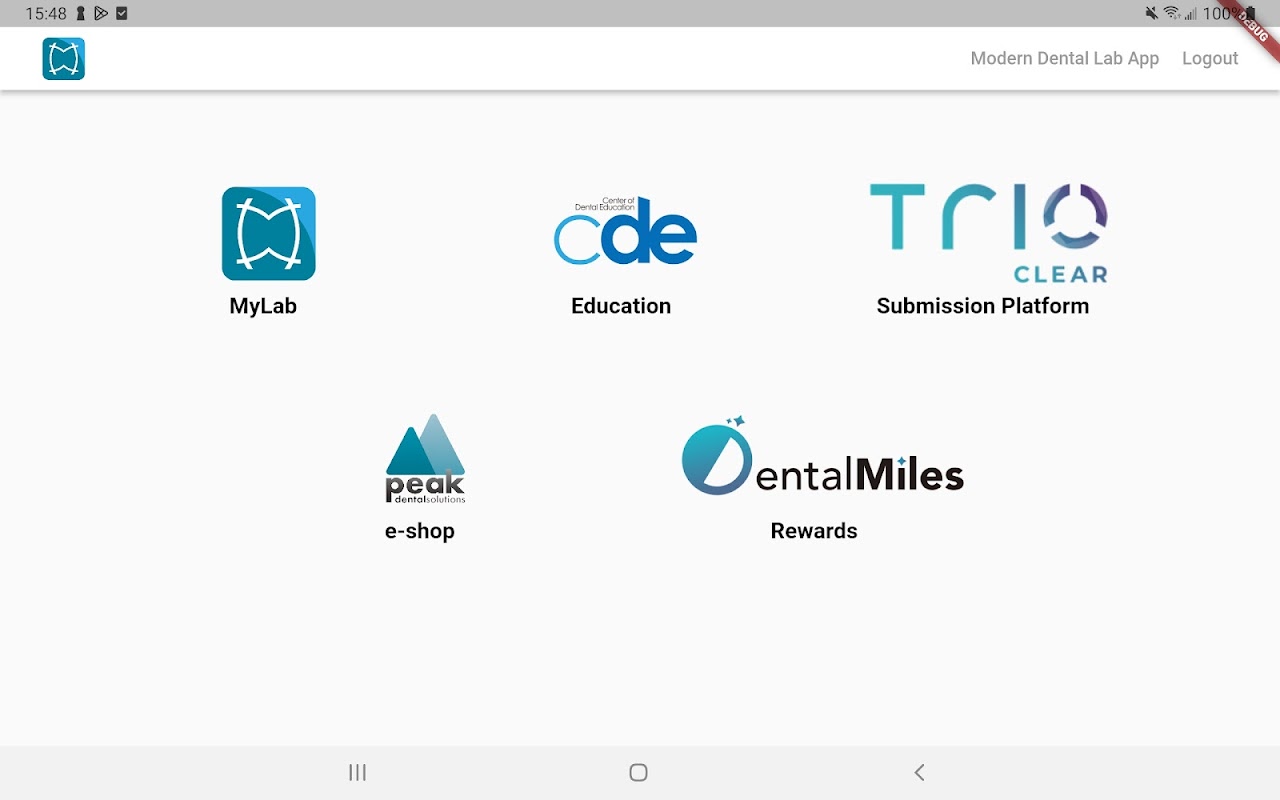Tap the Play Store notification icon
Image resolution: width=1280 pixels, height=800 pixels.
pyautogui.click(x=101, y=13)
